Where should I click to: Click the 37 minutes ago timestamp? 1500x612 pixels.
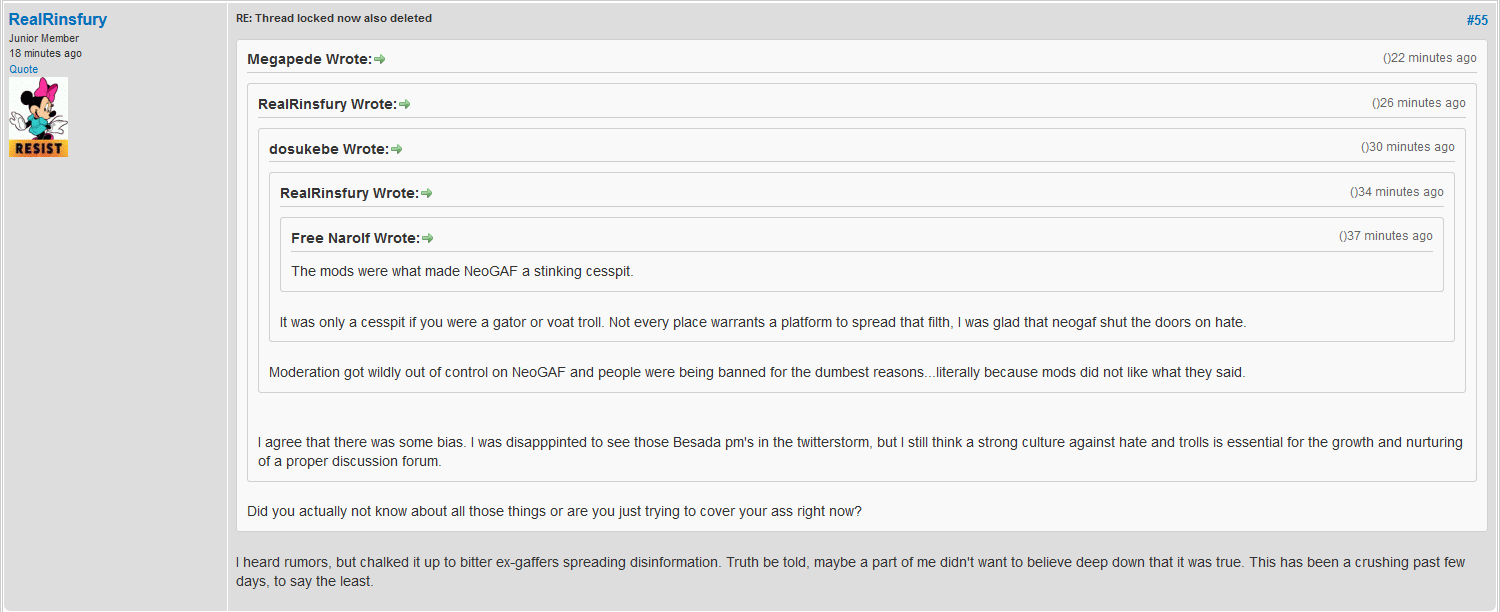coord(1390,236)
